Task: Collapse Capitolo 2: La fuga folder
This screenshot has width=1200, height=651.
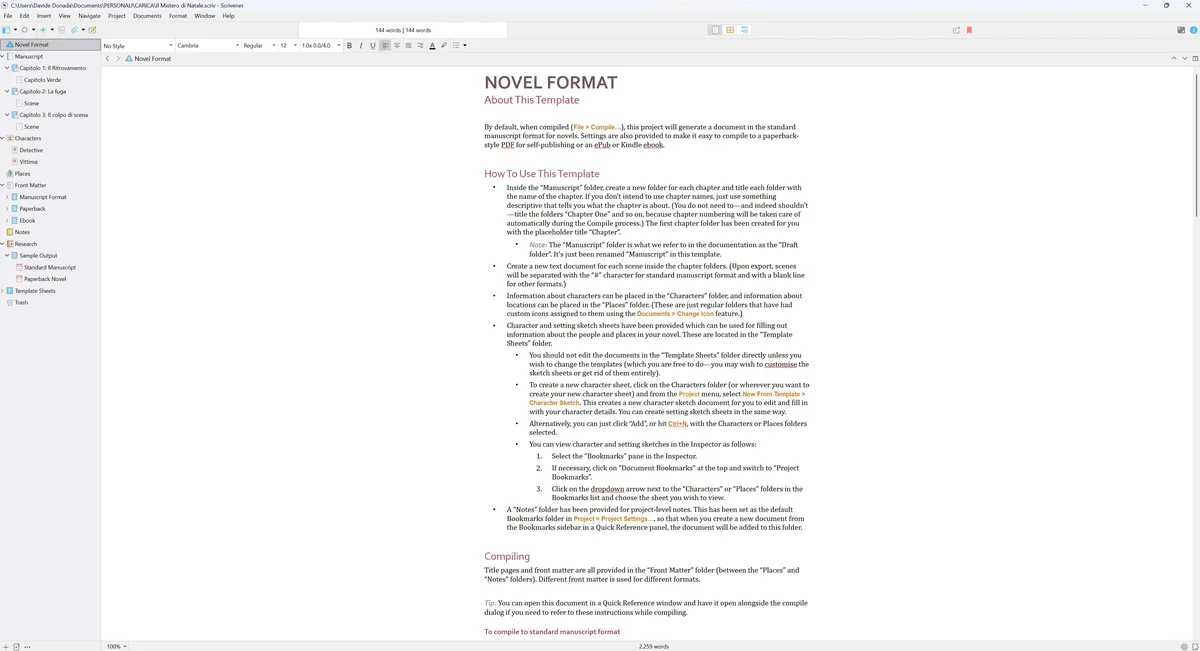Action: (x=7, y=91)
